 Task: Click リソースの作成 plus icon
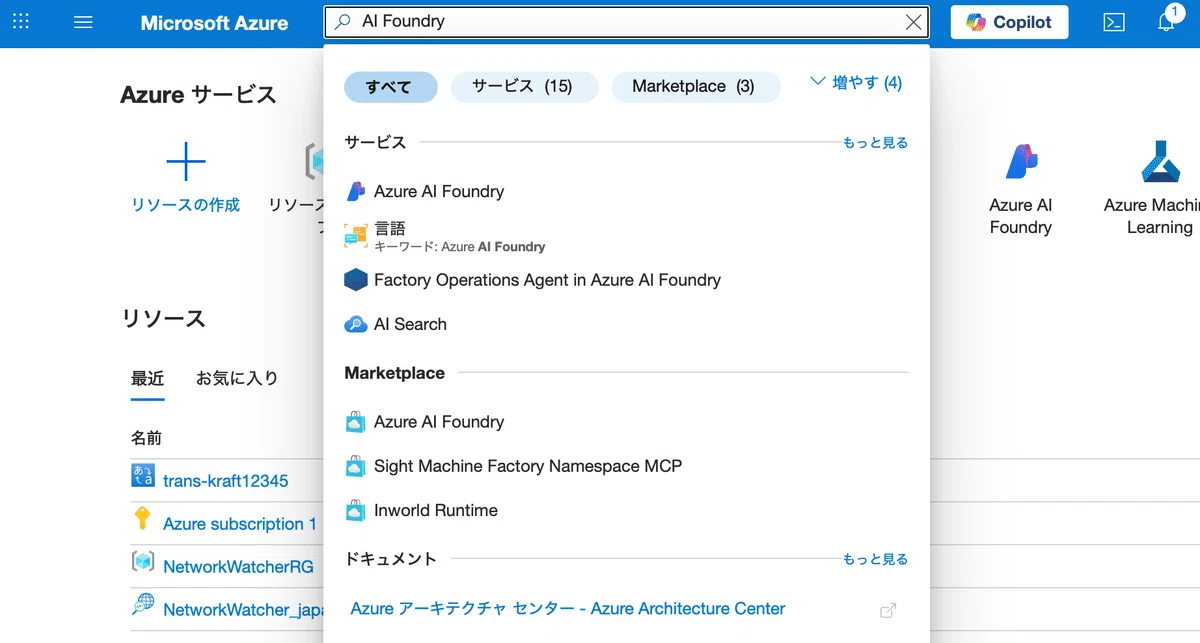(185, 161)
